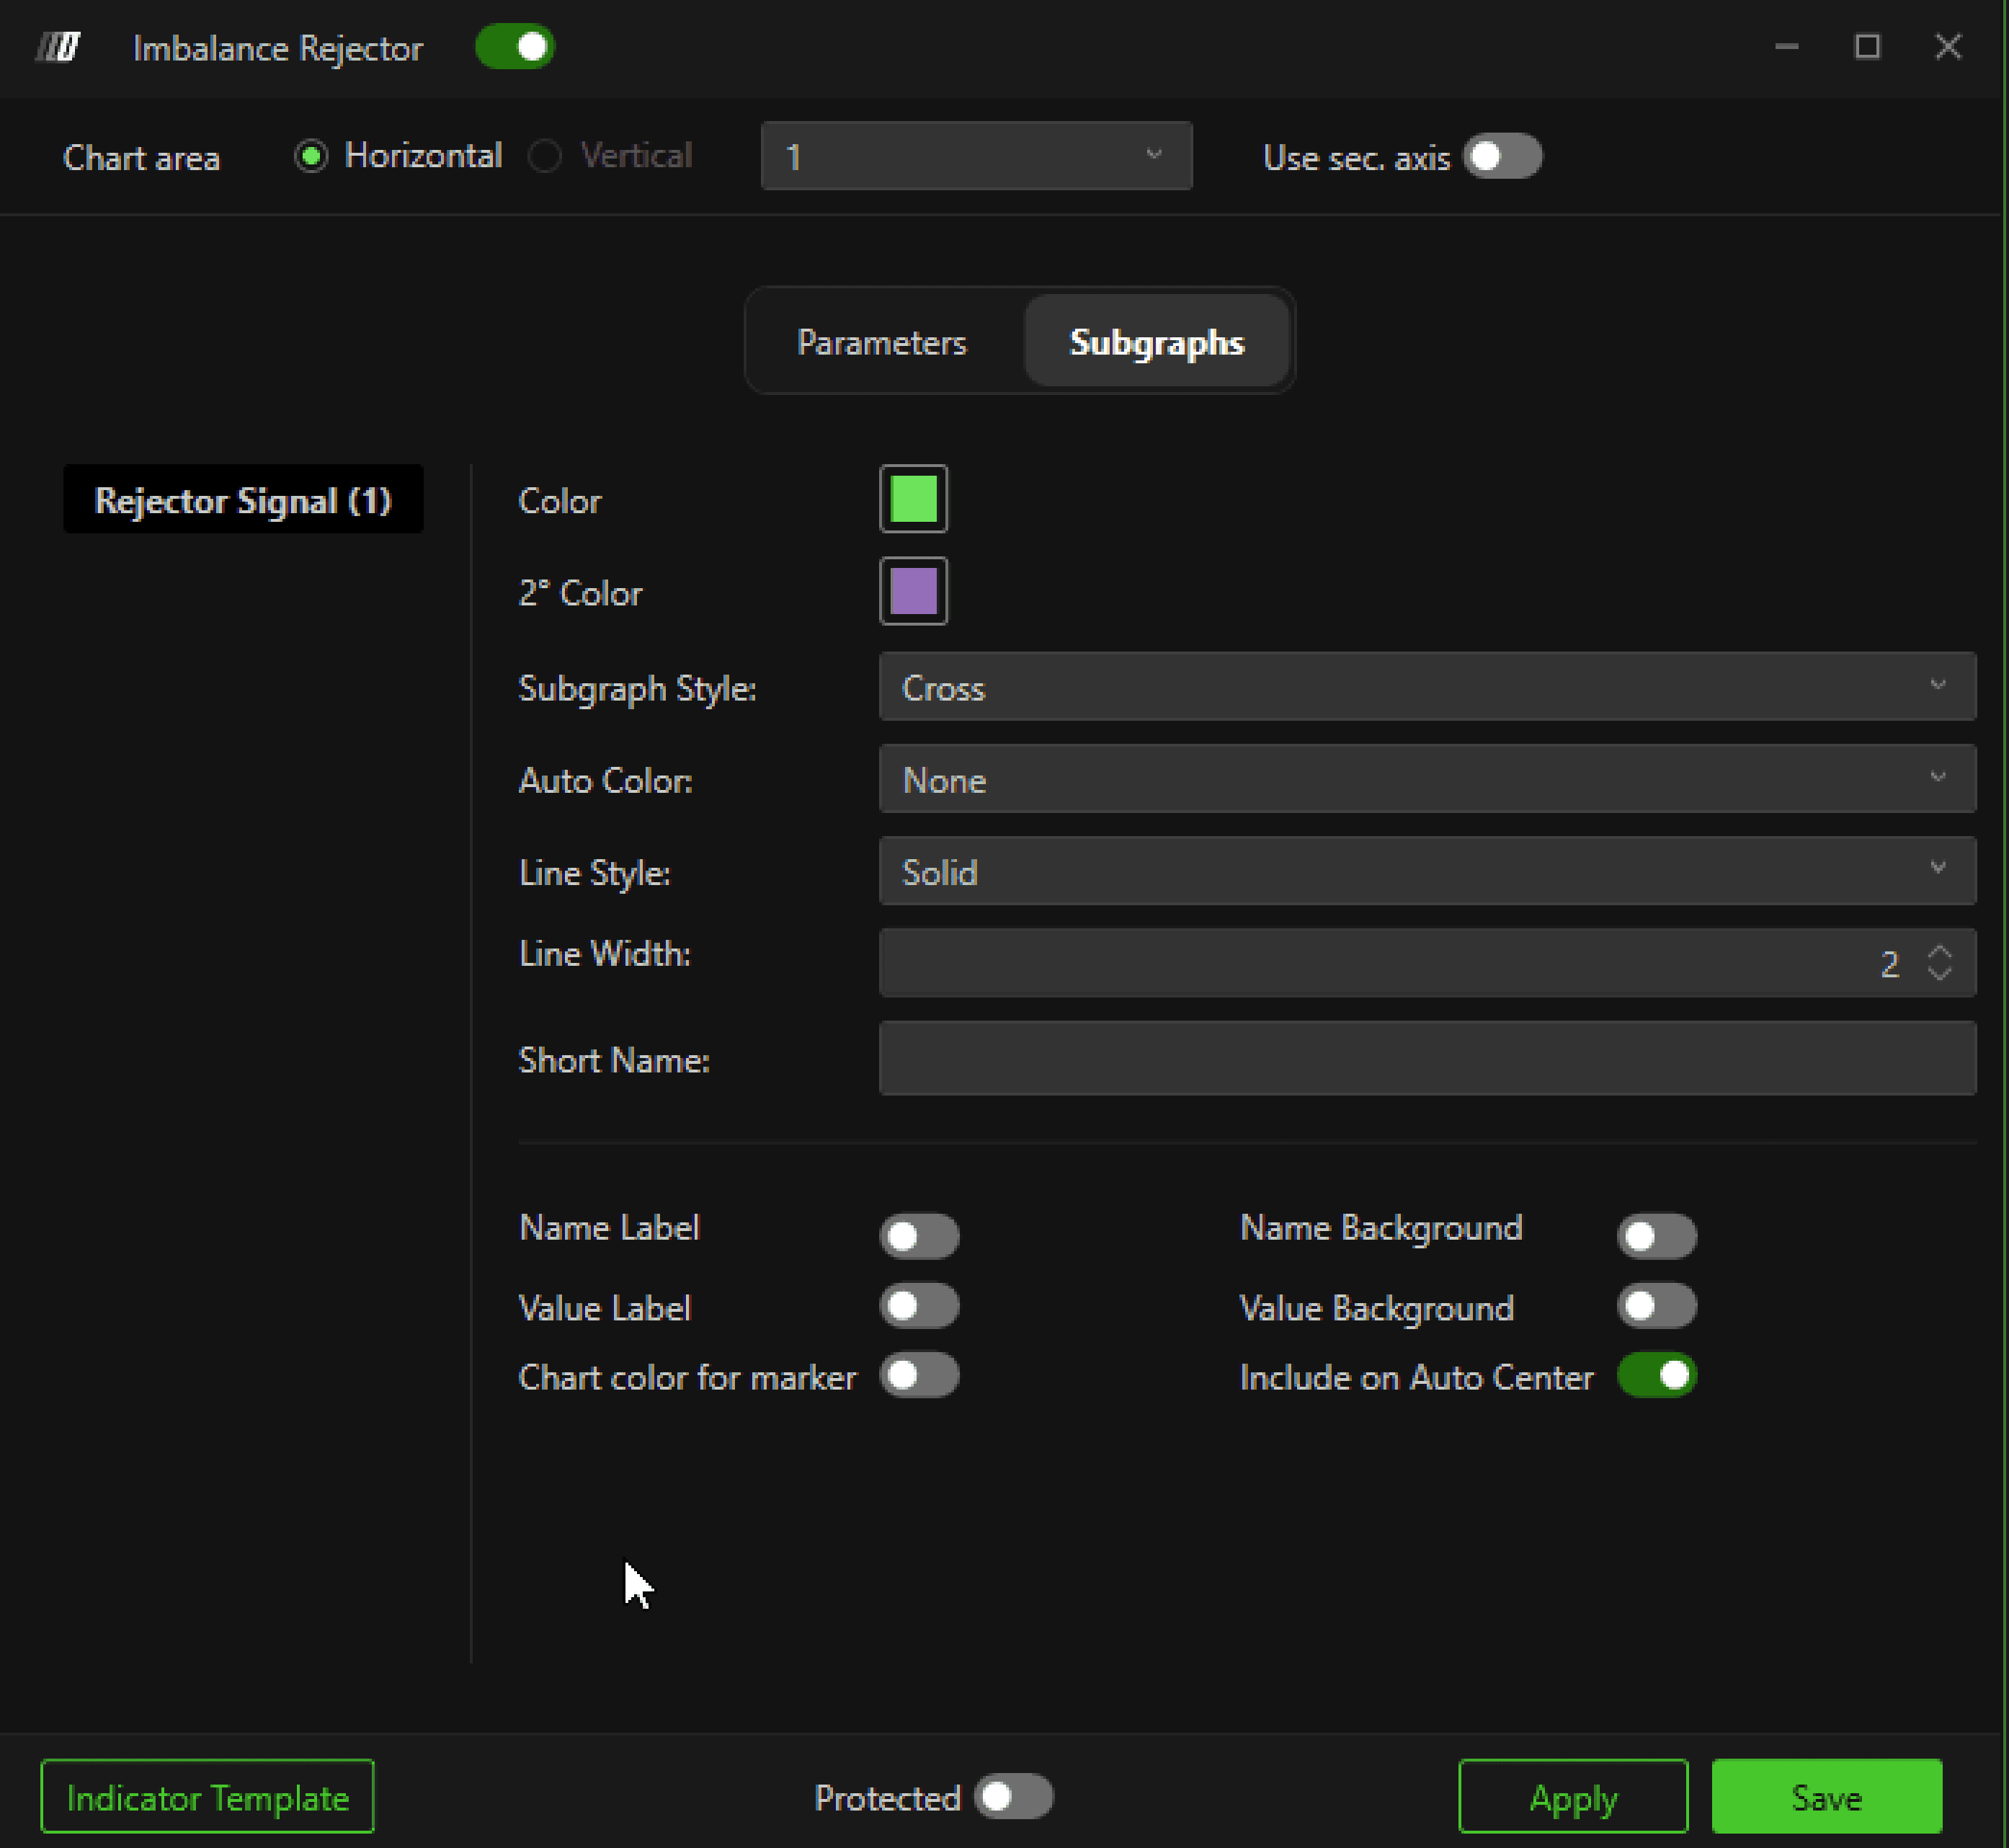Open the chart area number dropdown
This screenshot has width=2009, height=1848.
(x=976, y=157)
